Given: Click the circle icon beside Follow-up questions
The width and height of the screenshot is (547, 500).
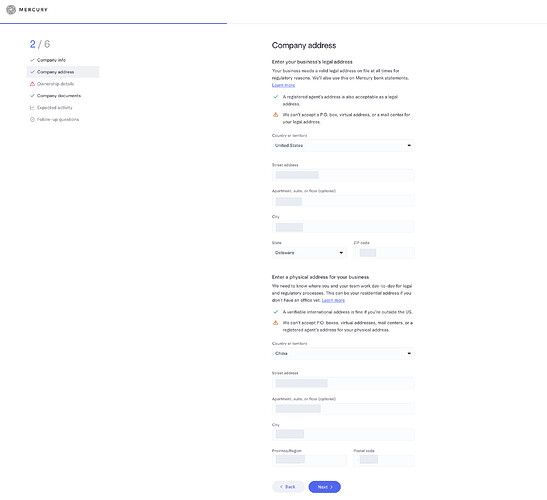Looking at the screenshot, I should click(32, 119).
